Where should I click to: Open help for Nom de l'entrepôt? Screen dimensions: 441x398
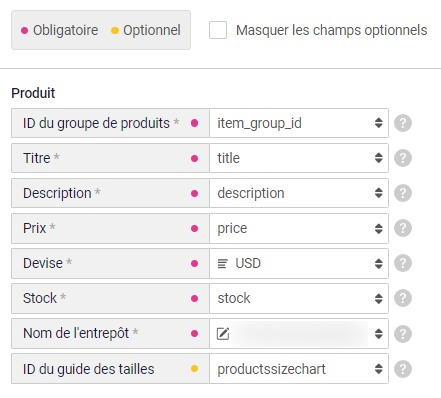click(x=403, y=334)
